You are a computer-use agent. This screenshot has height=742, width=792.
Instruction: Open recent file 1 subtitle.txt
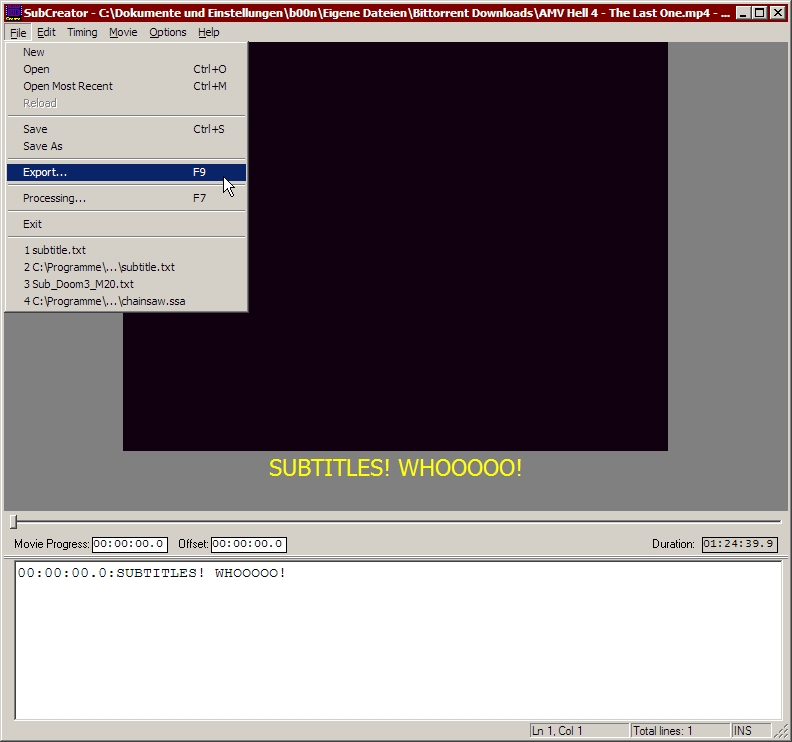click(126, 250)
